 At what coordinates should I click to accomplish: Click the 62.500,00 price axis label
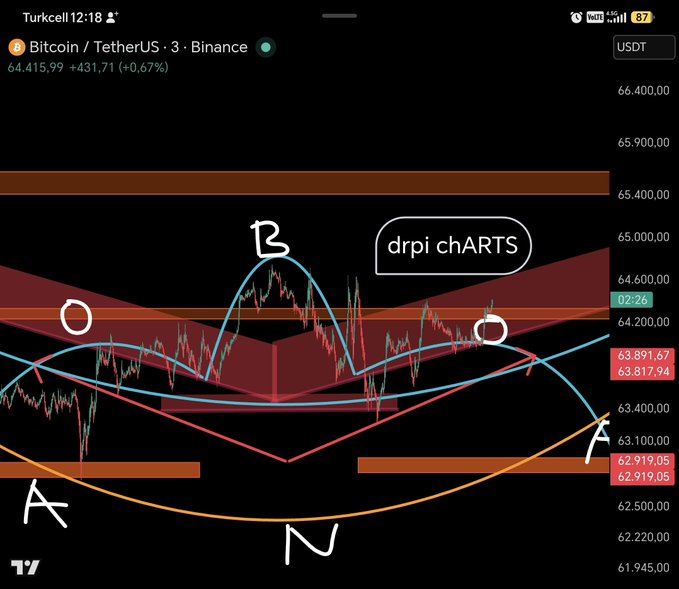point(643,506)
